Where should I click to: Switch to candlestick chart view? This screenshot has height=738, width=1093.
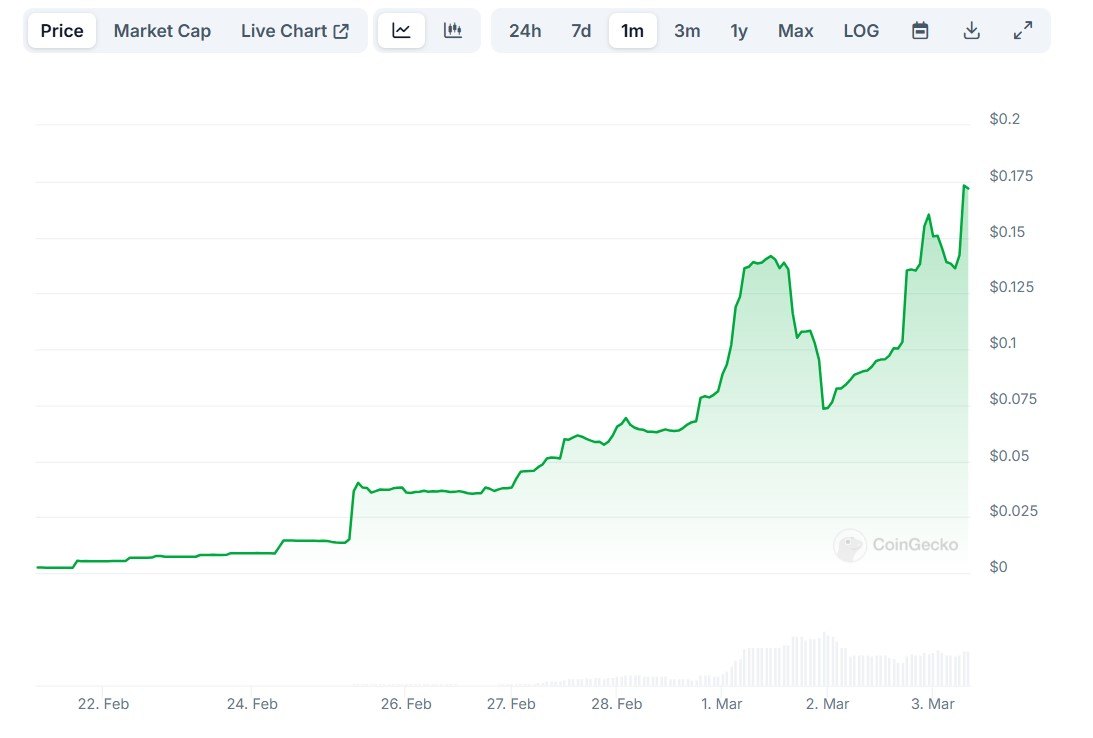452,31
